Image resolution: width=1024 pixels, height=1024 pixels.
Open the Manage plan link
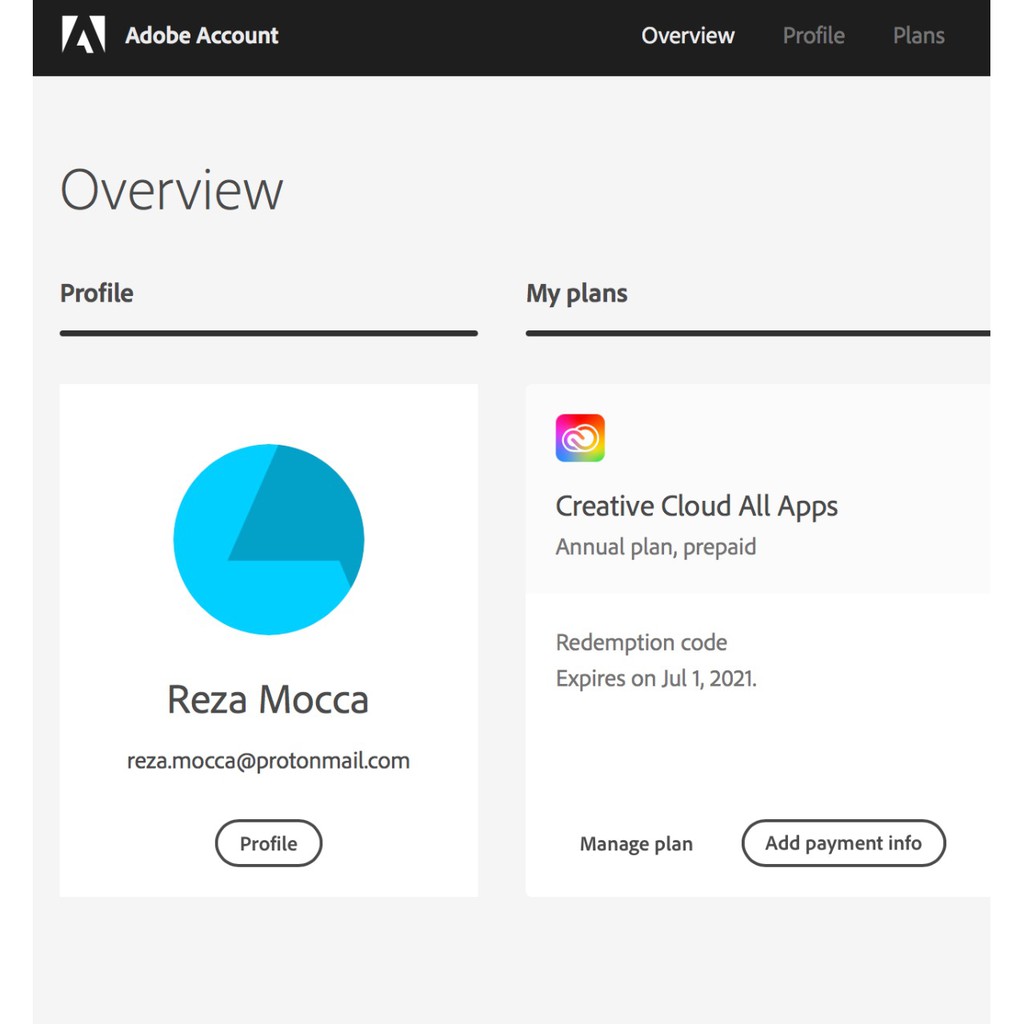pyautogui.click(x=636, y=844)
